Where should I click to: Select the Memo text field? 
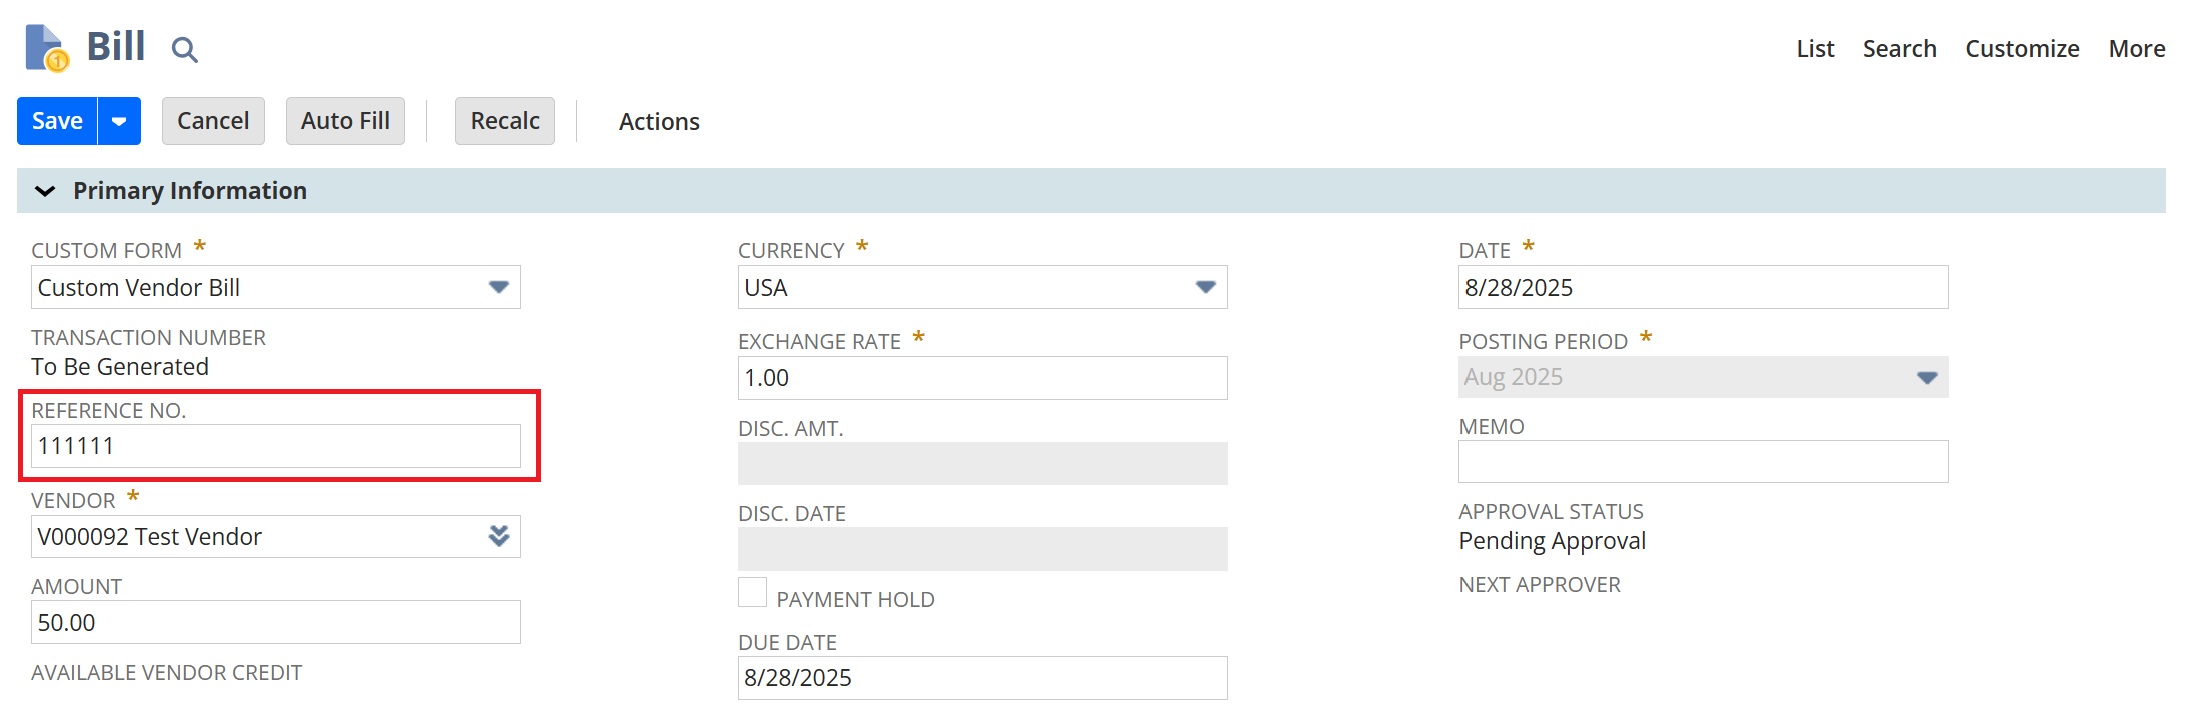[1702, 462]
